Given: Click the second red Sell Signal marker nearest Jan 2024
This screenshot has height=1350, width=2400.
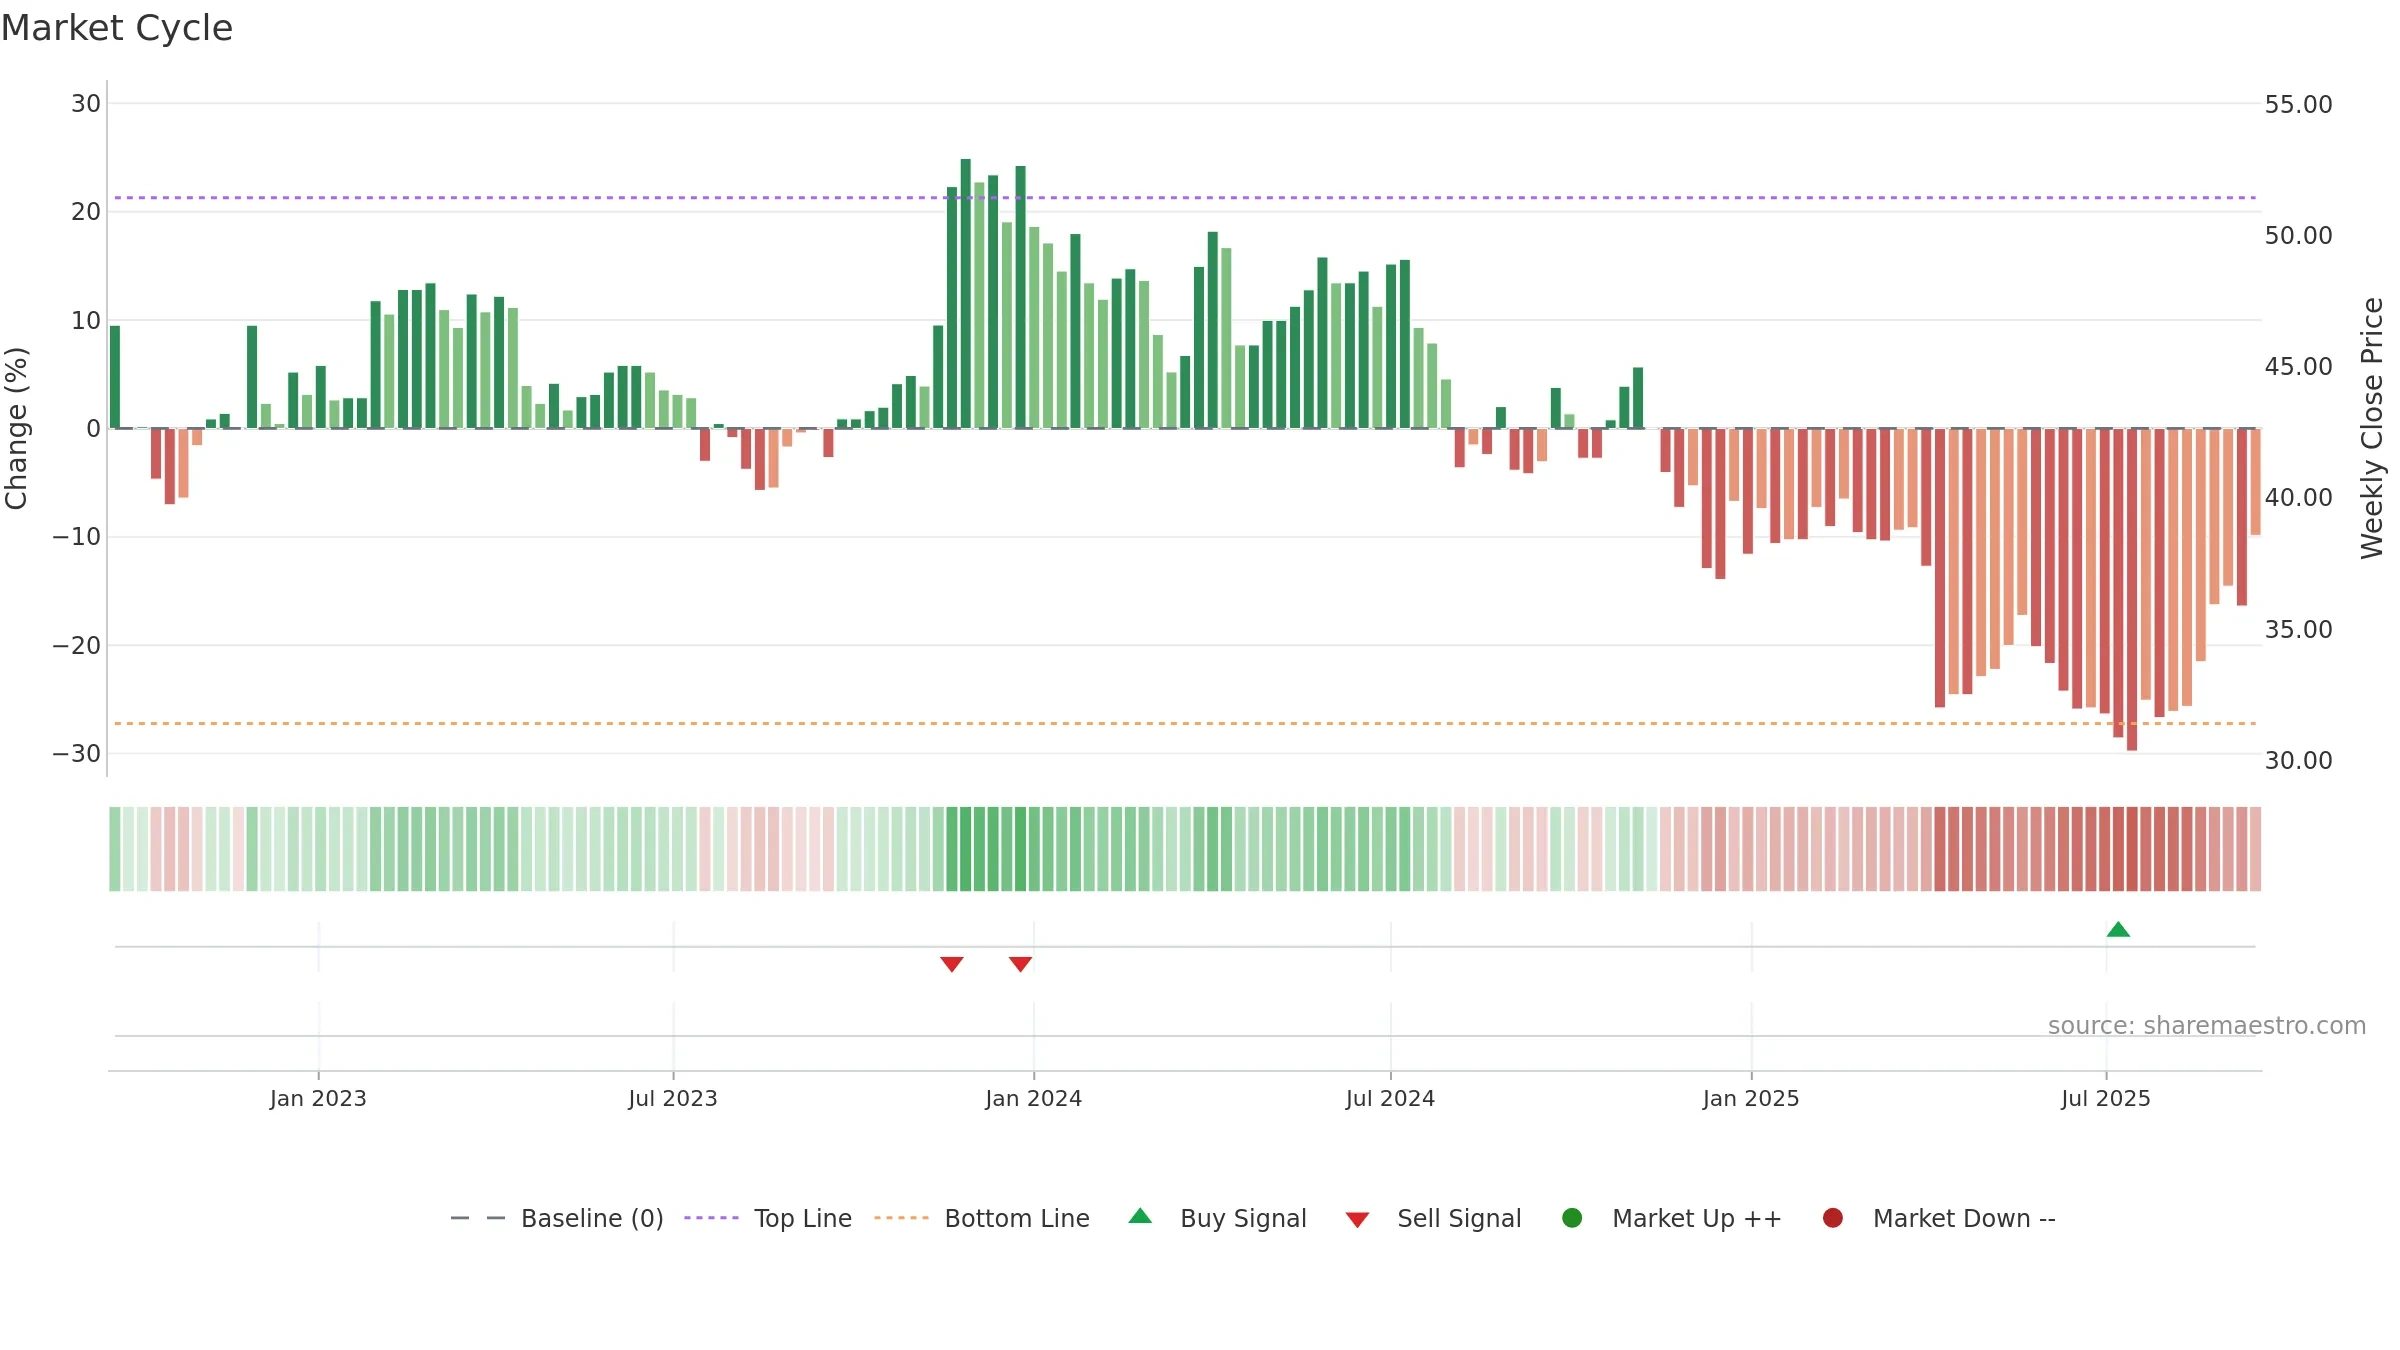Looking at the screenshot, I should click(x=1020, y=964).
